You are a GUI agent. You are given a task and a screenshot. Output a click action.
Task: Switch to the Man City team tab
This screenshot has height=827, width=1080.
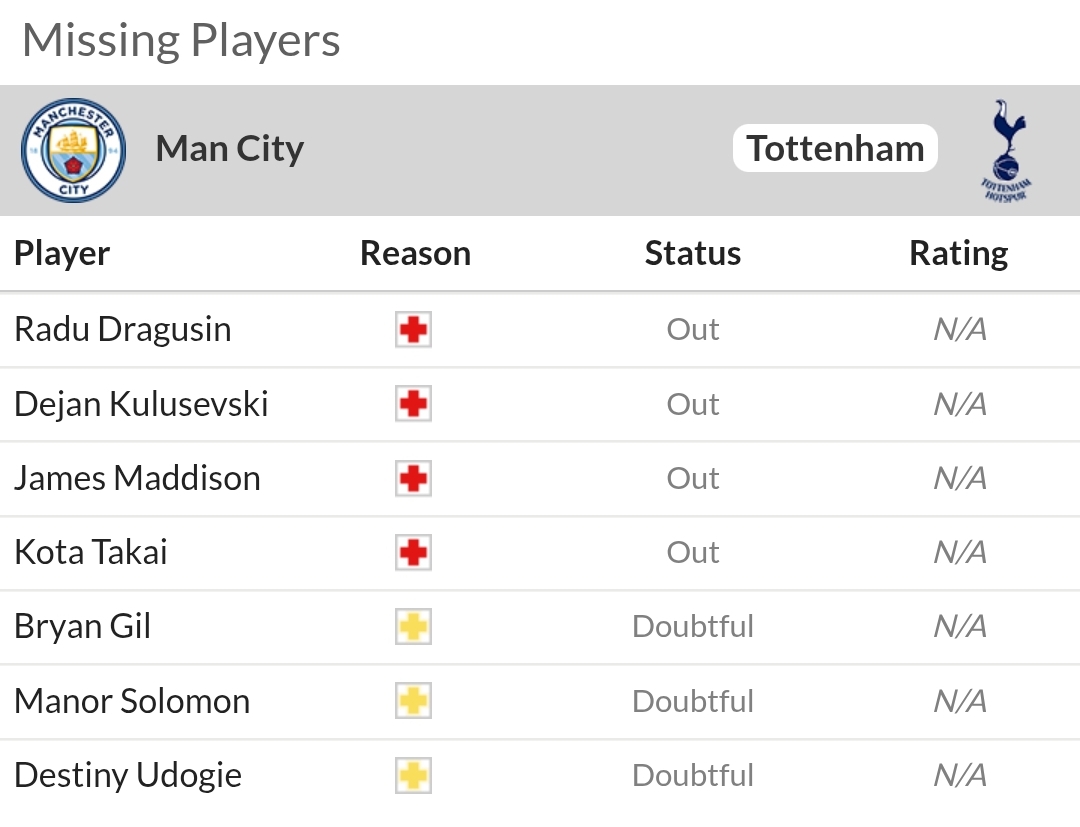(229, 149)
